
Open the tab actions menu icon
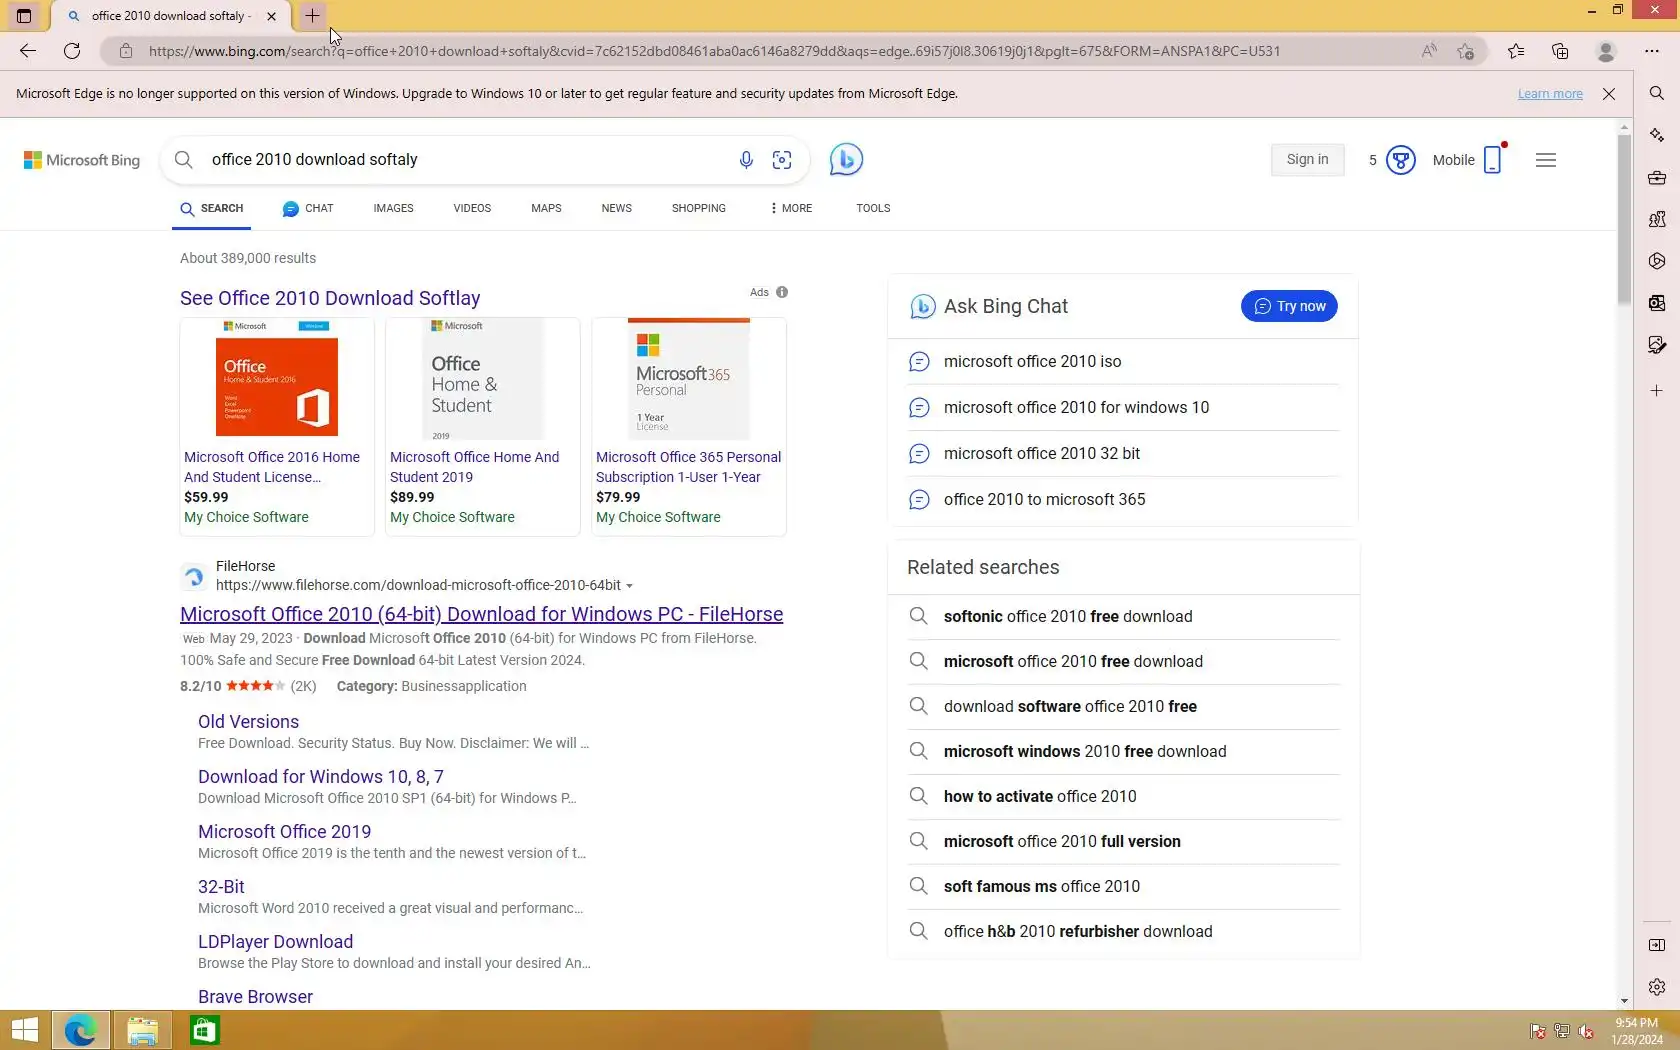[x=24, y=16]
